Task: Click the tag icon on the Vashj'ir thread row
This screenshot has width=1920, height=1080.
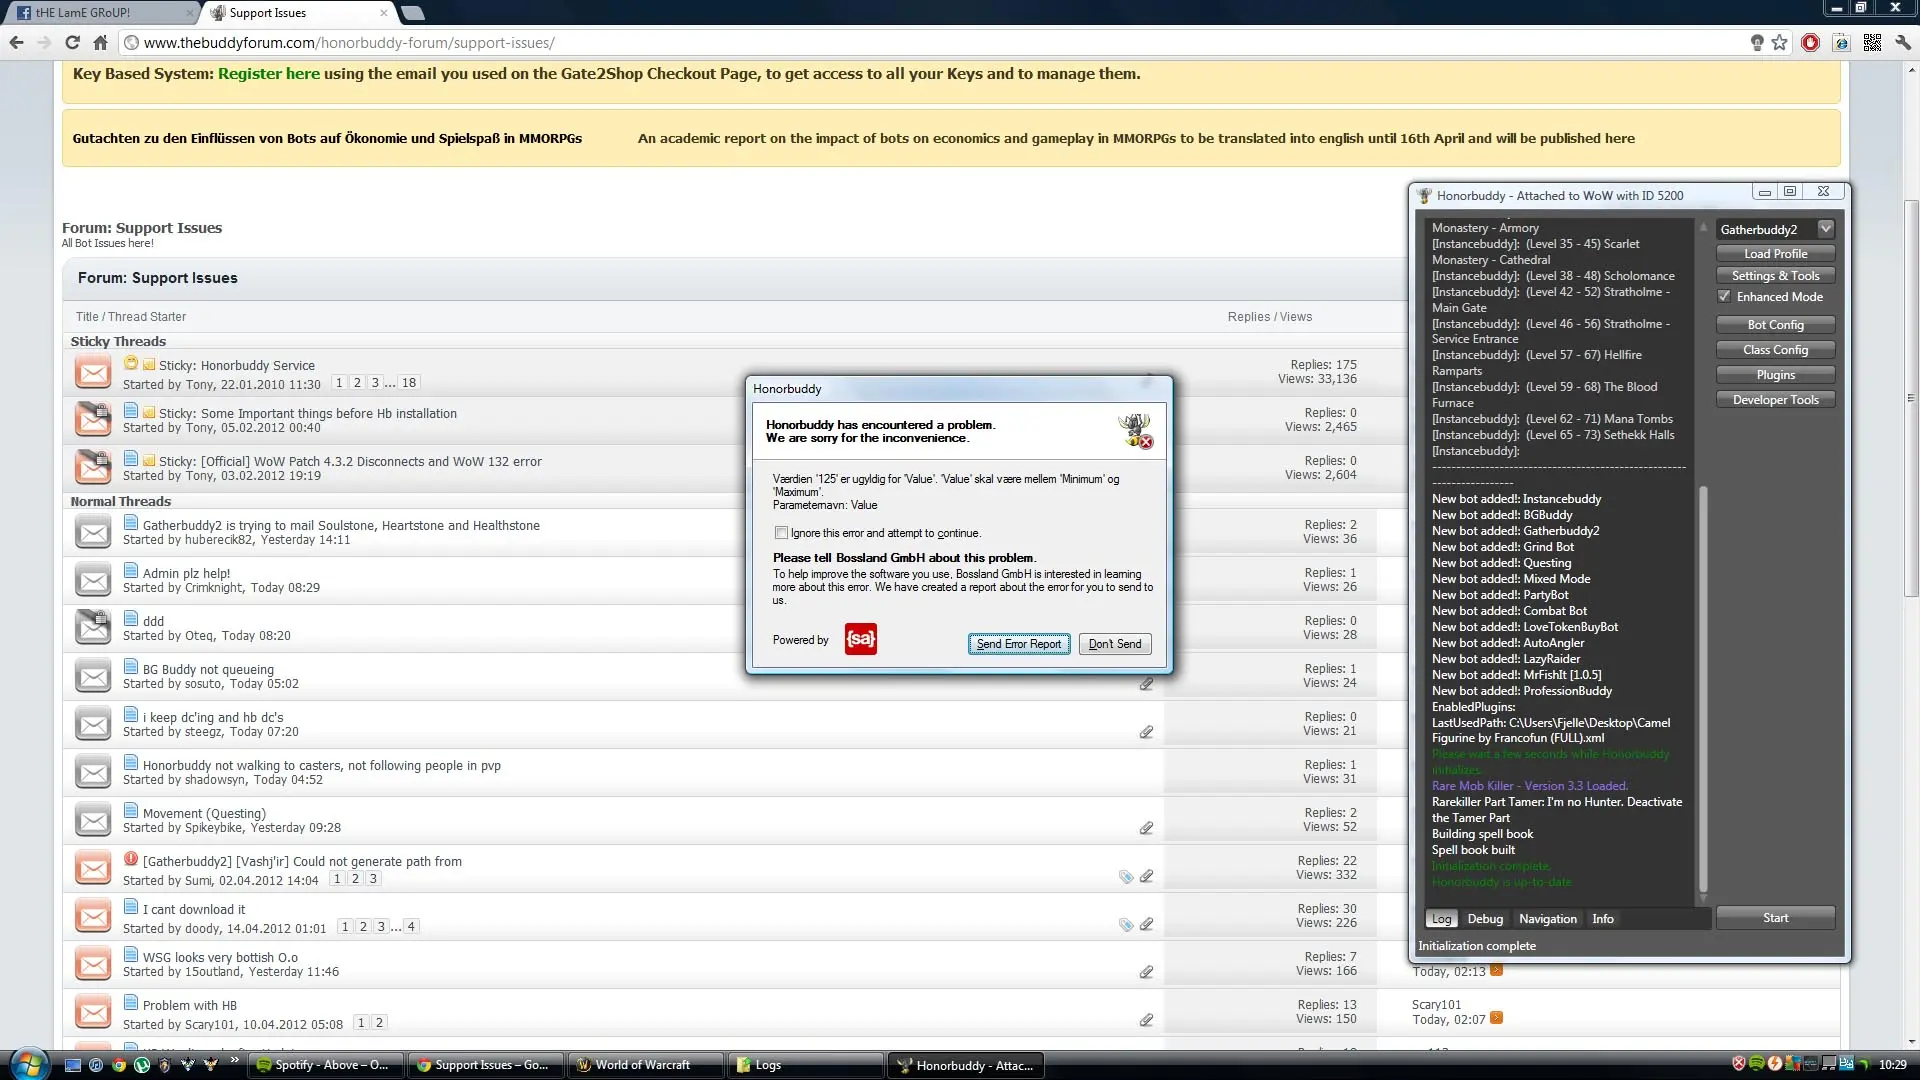Action: tap(1126, 877)
